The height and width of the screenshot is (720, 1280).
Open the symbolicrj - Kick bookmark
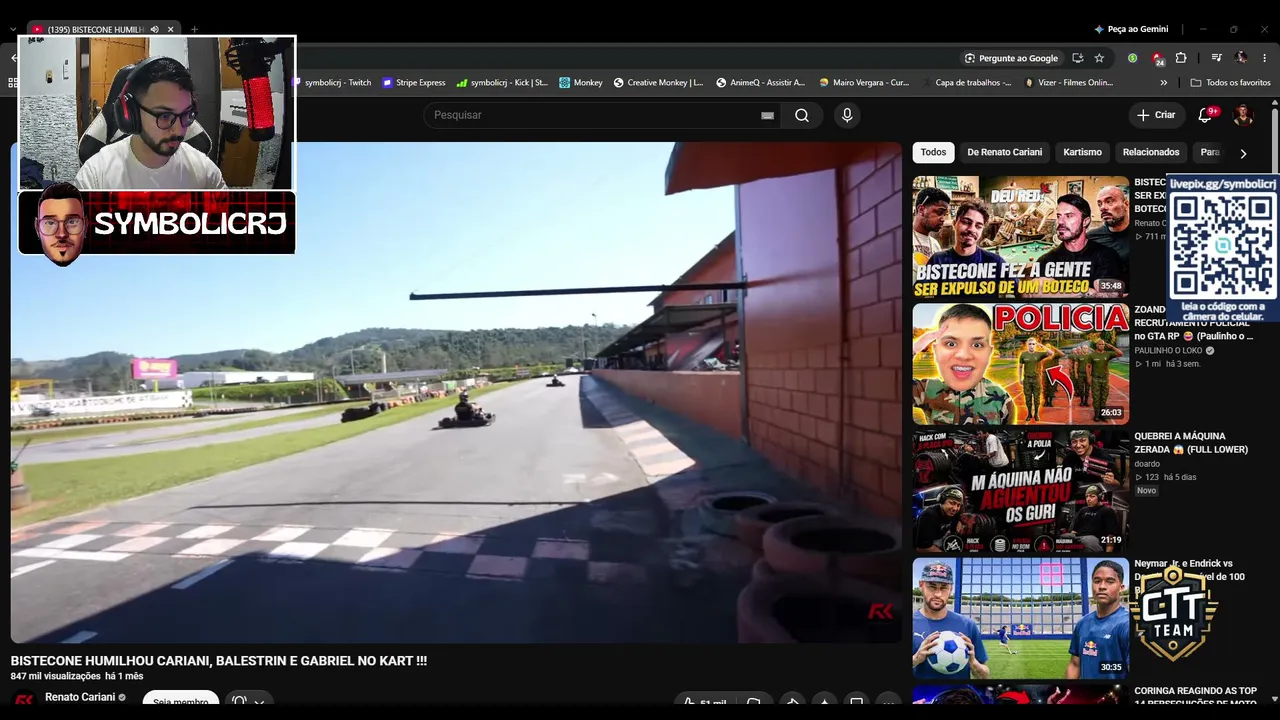point(502,83)
